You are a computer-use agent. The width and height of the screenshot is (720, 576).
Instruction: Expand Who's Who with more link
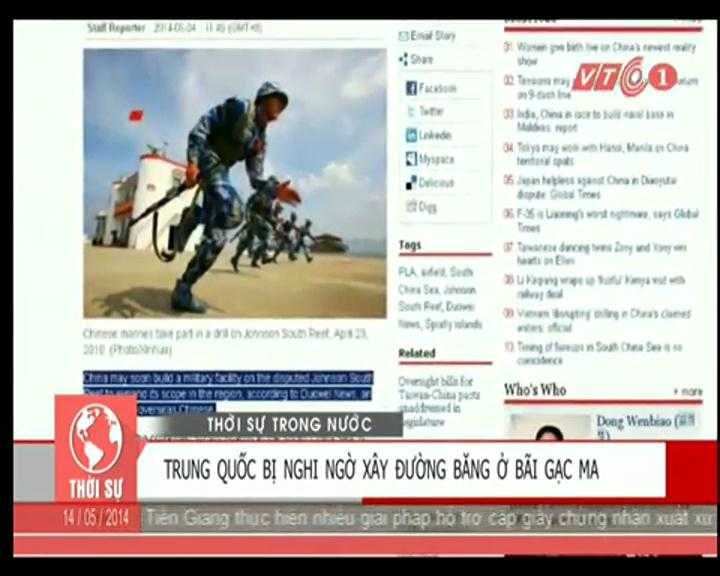687,391
